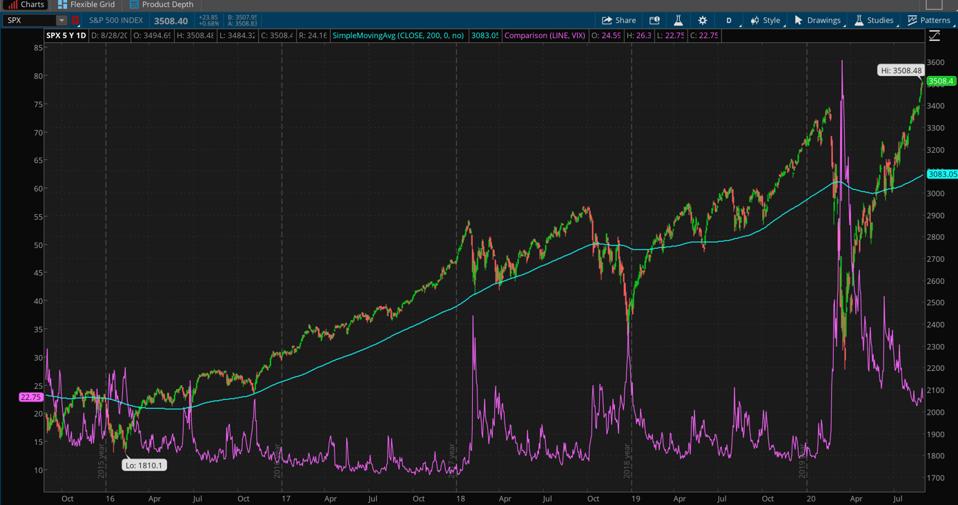This screenshot has height=505, width=958.
Task: Open the Studies menu
Action: tap(873, 20)
